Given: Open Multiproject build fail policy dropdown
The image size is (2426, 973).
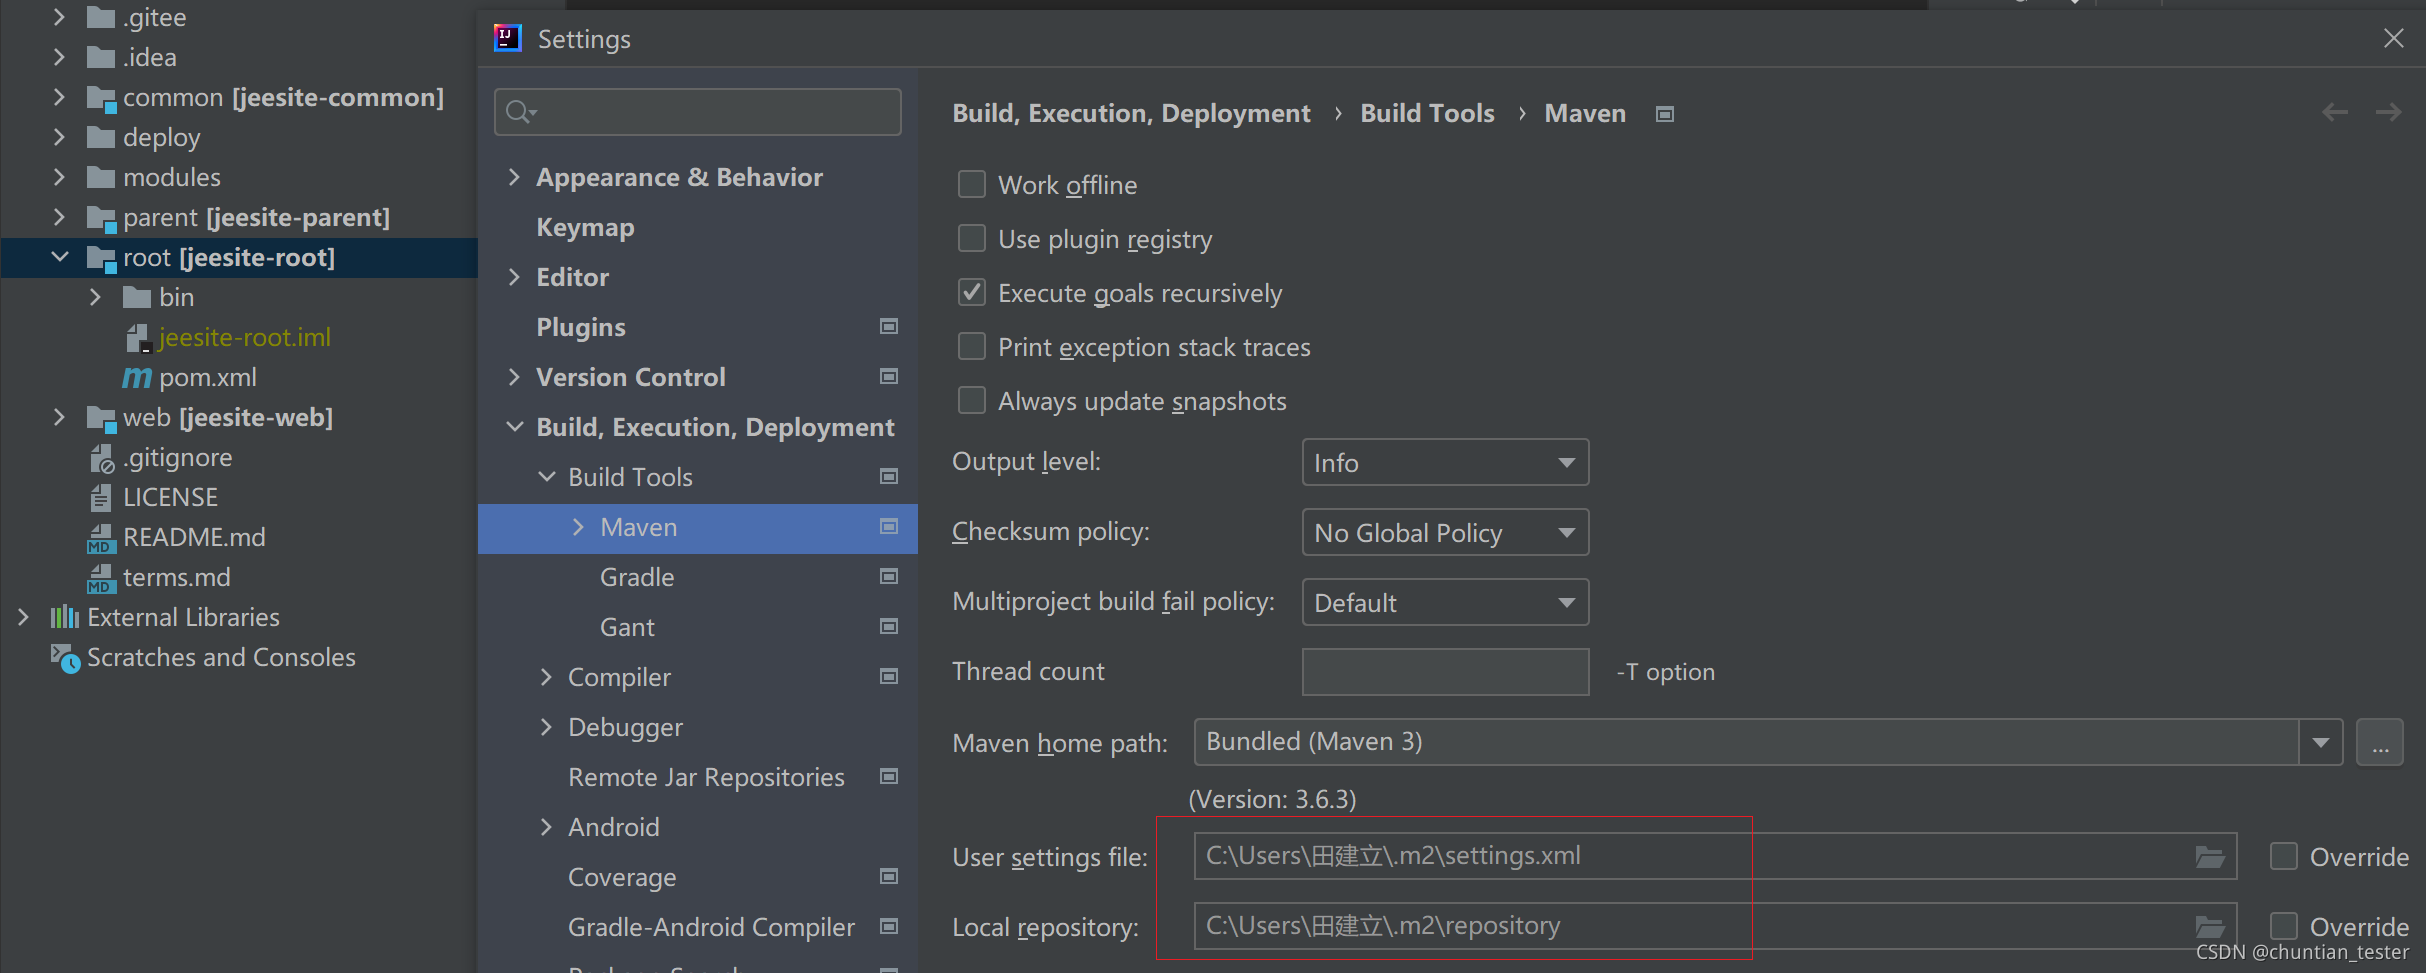Looking at the screenshot, I should 1445,602.
